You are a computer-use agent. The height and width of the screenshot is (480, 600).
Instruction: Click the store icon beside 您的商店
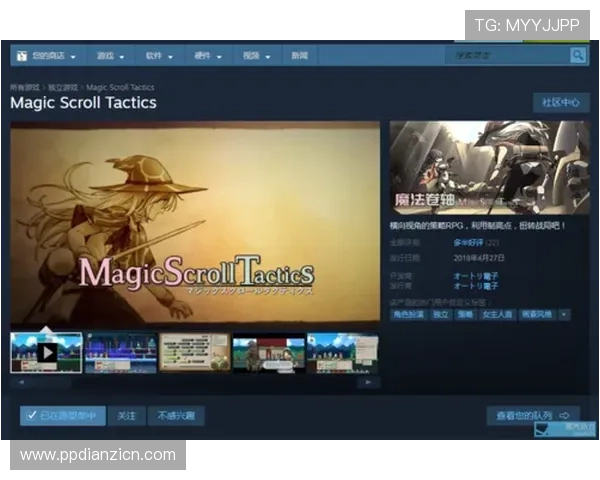(22, 56)
